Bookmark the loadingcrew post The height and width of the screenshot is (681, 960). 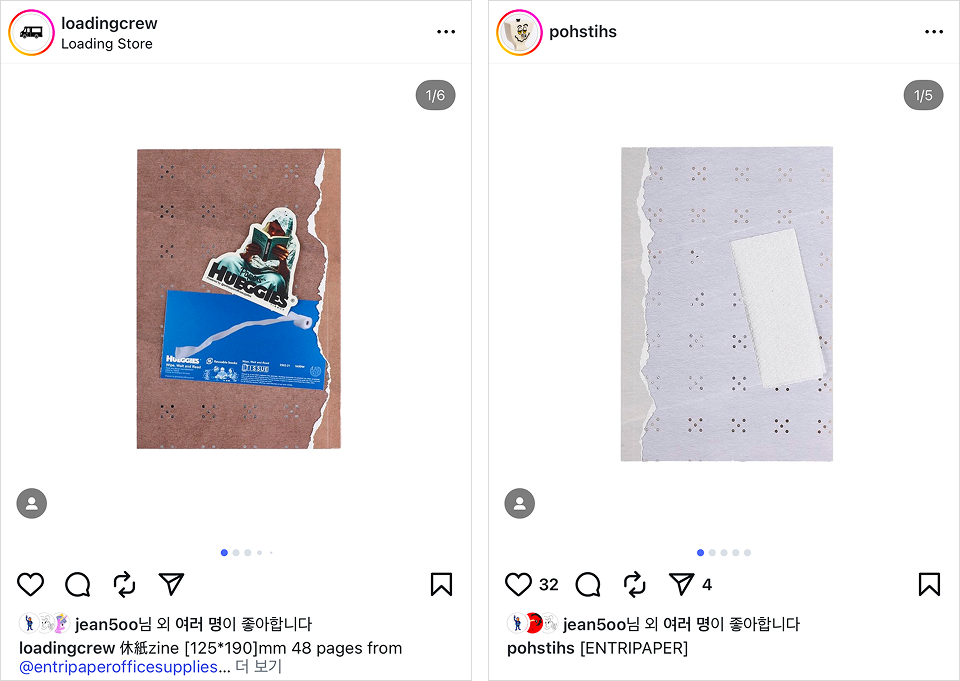click(441, 584)
